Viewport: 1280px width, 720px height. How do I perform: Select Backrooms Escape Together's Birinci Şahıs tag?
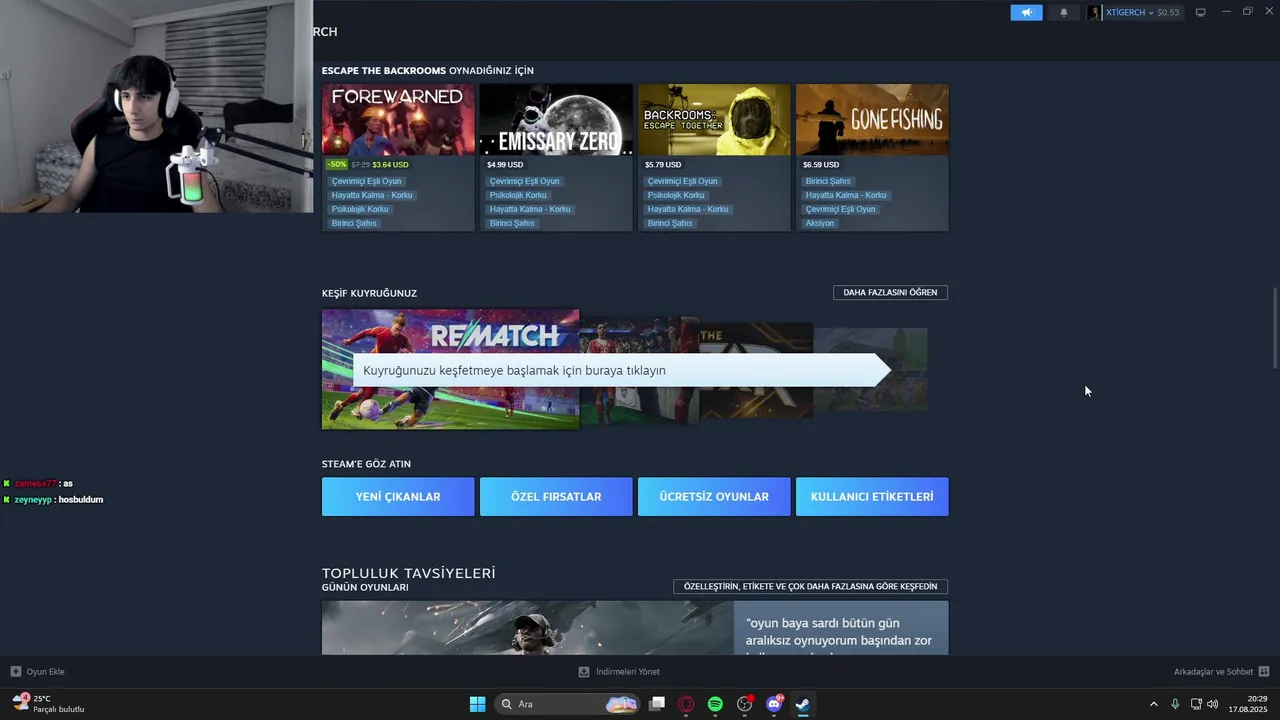pyautogui.click(x=670, y=223)
